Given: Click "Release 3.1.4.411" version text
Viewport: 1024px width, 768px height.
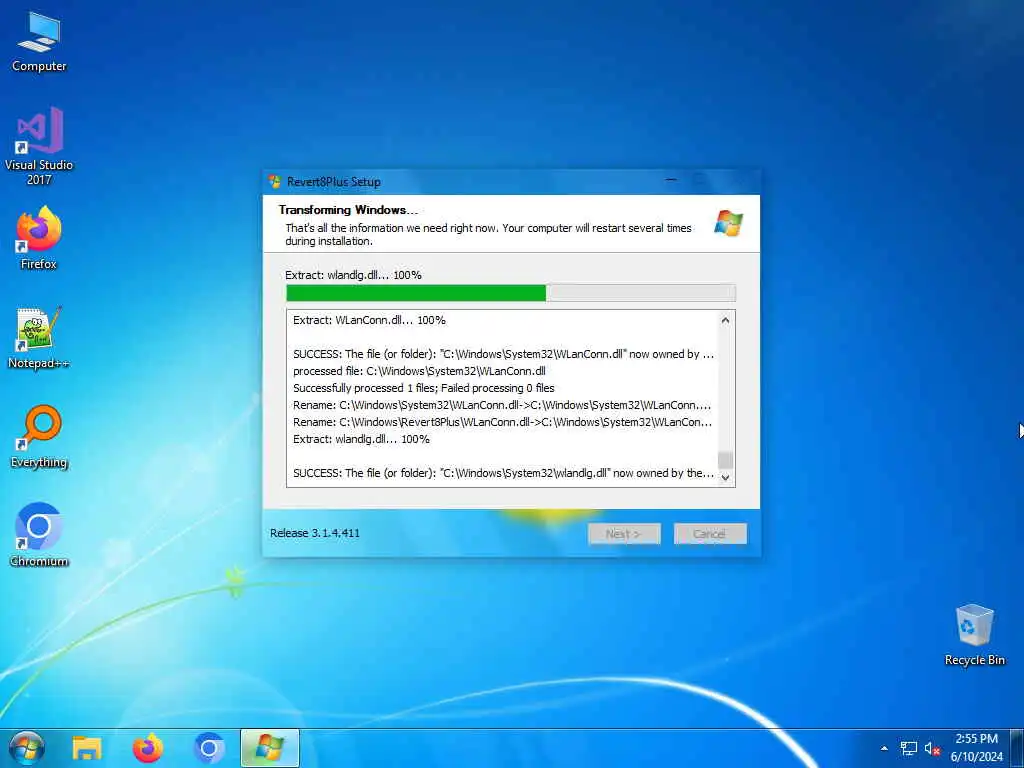Looking at the screenshot, I should point(315,533).
